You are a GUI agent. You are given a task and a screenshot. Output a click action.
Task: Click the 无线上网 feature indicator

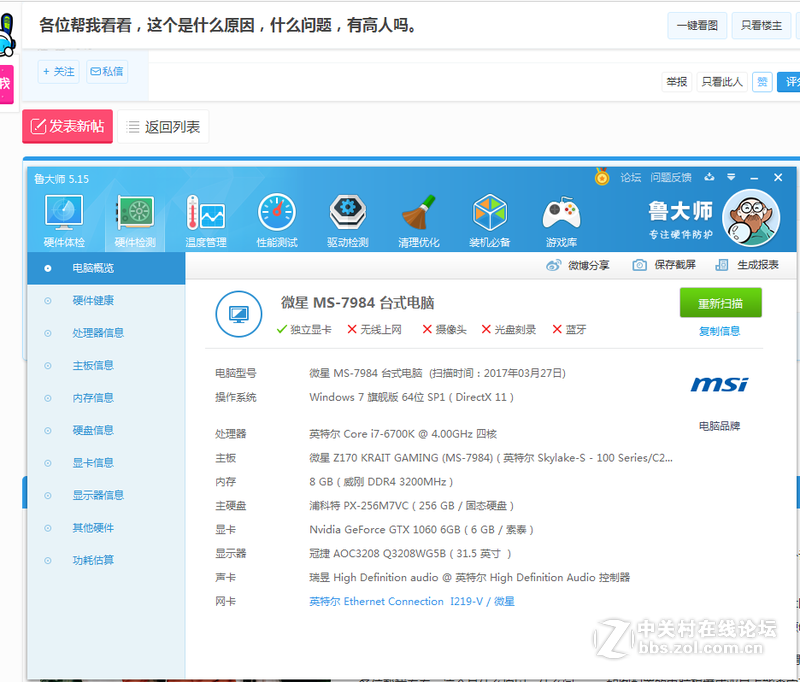tap(374, 330)
